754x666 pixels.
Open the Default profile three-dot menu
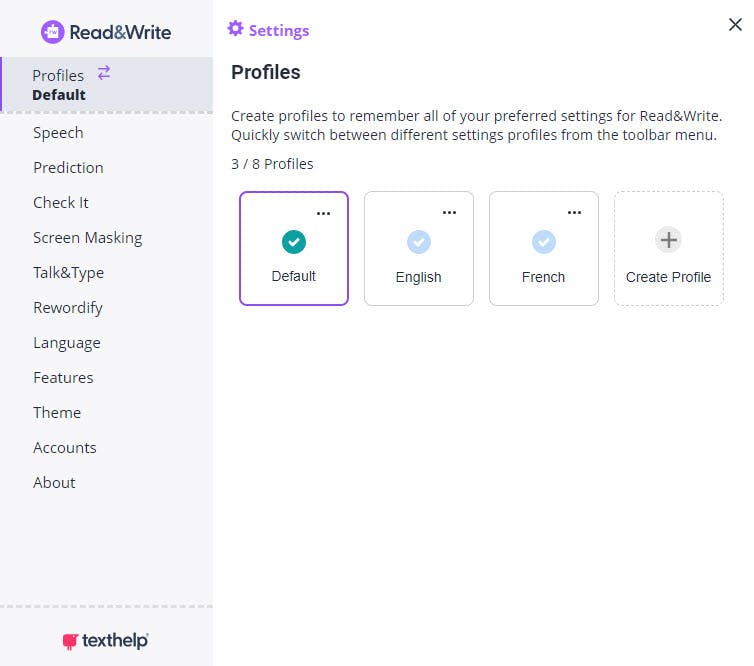tap(323, 213)
